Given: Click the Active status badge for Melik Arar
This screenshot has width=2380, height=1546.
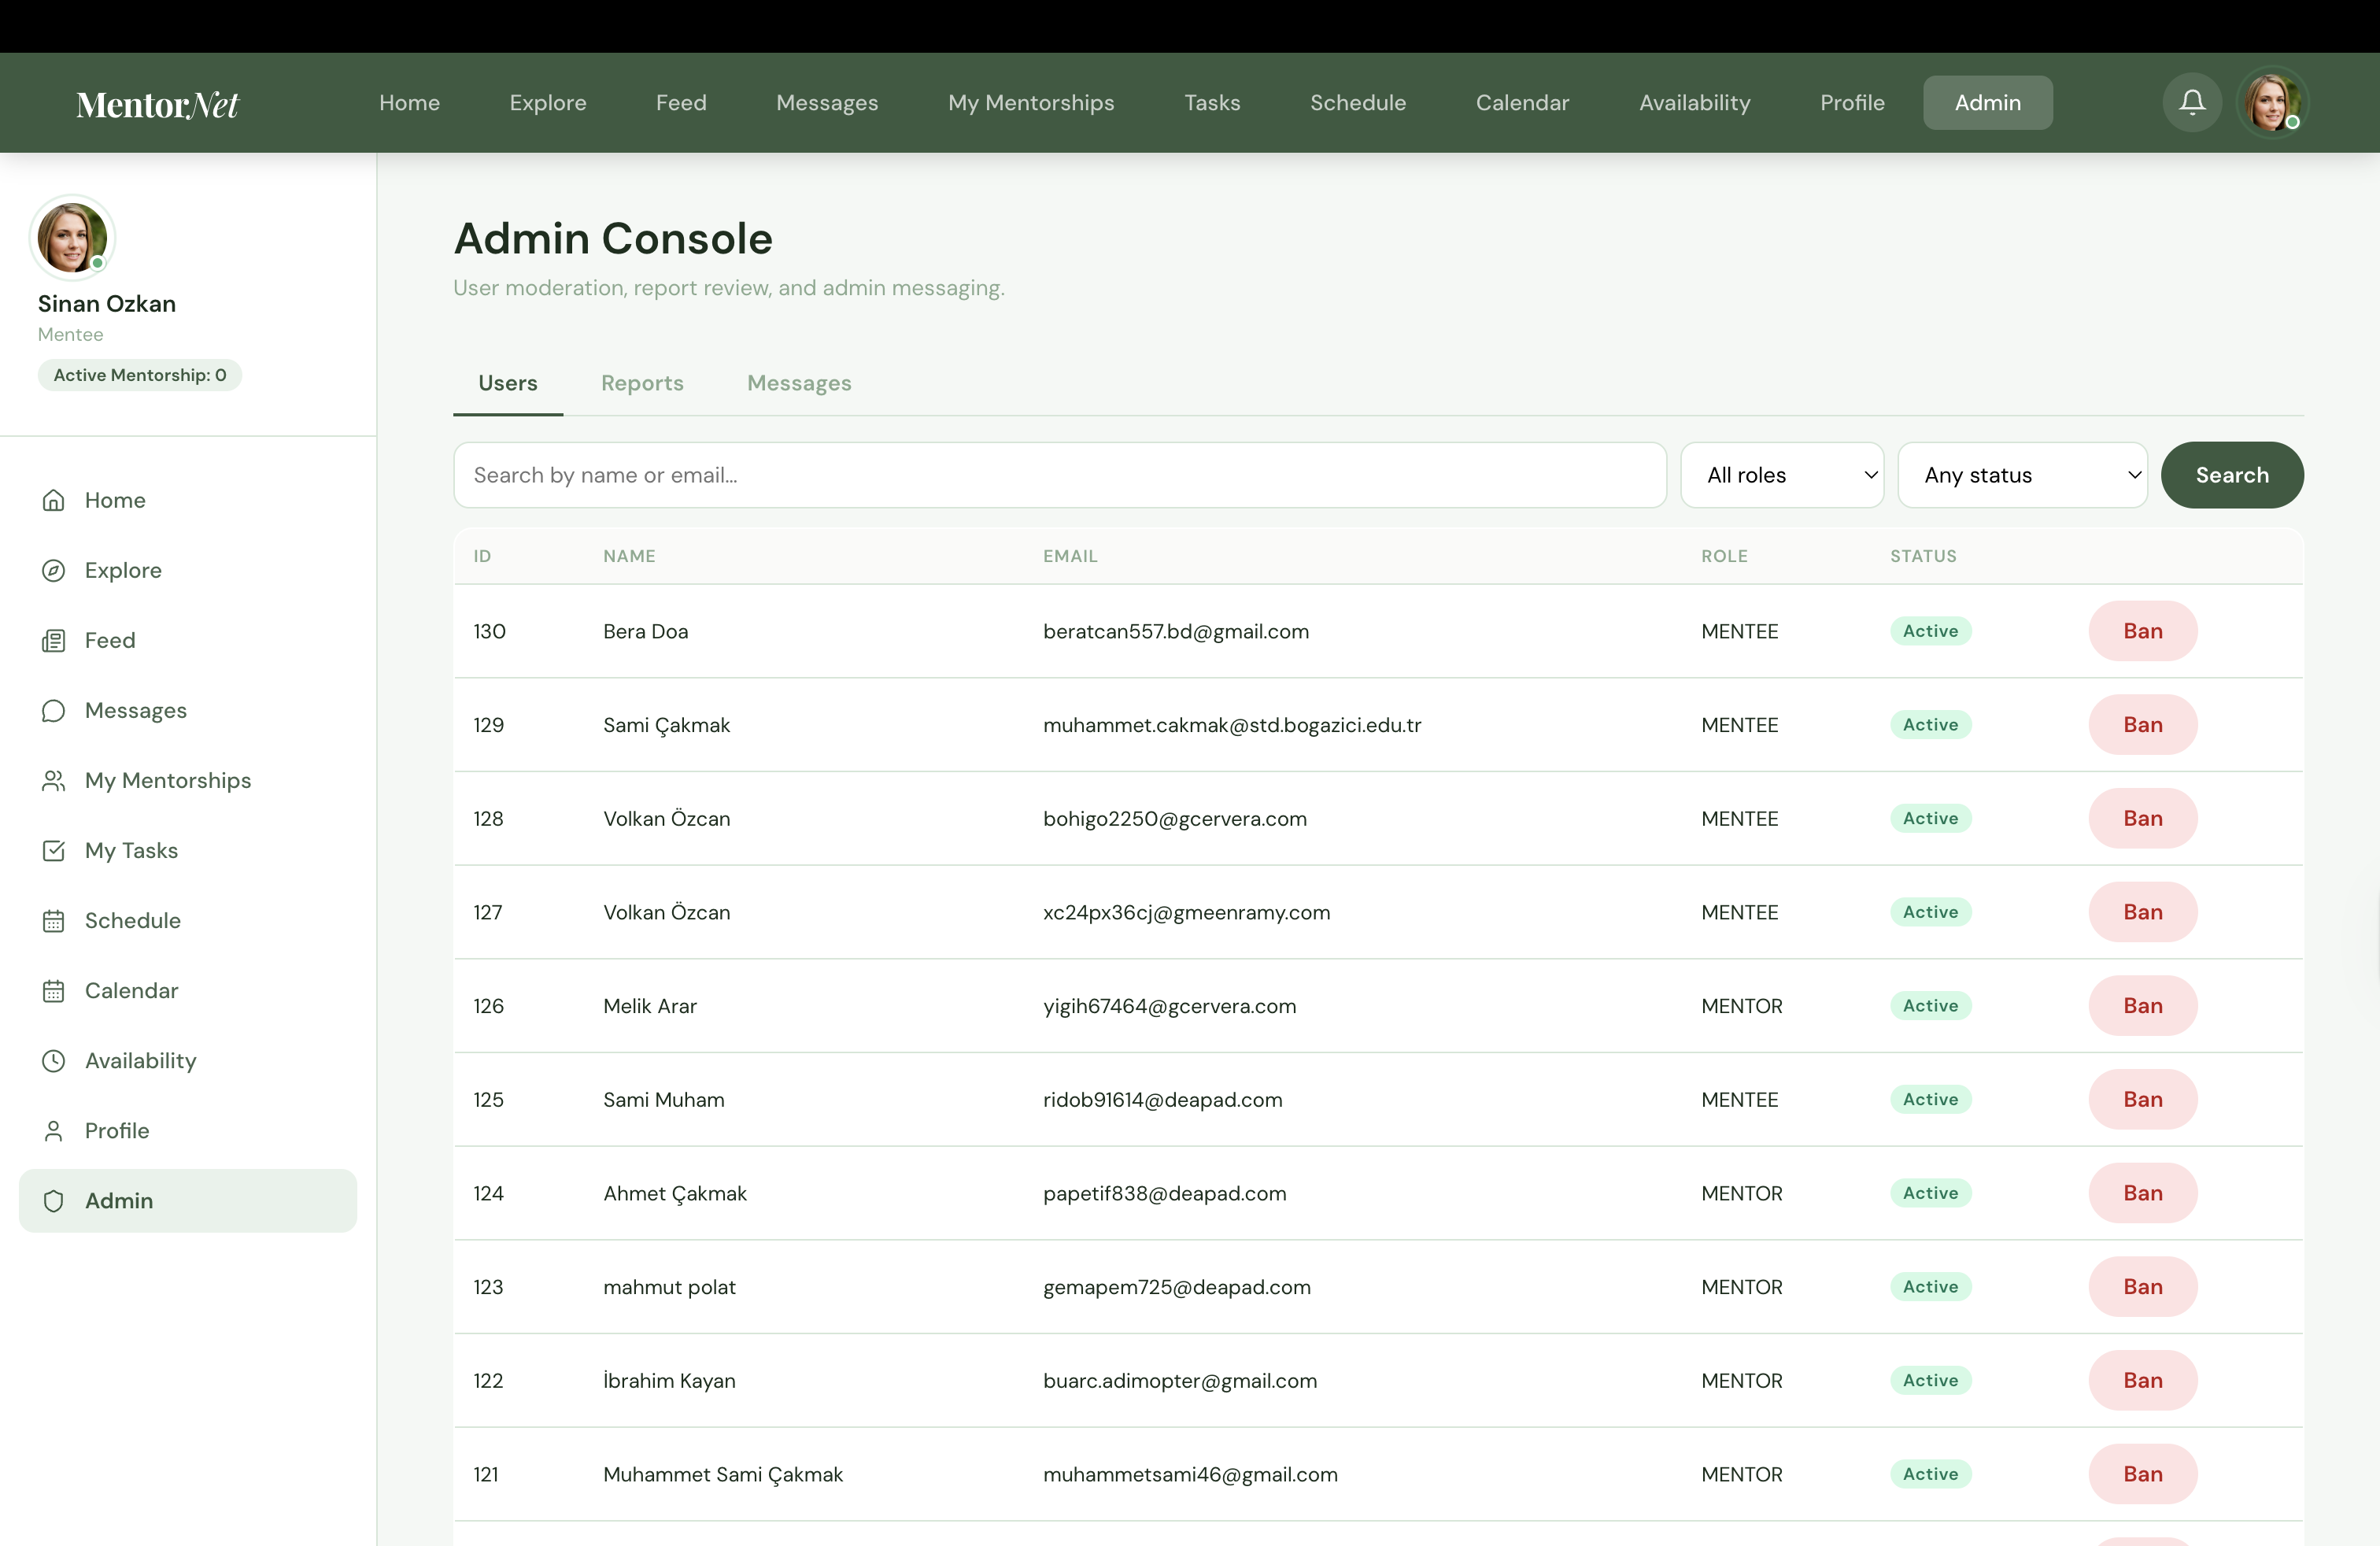Looking at the screenshot, I should (x=1930, y=1006).
